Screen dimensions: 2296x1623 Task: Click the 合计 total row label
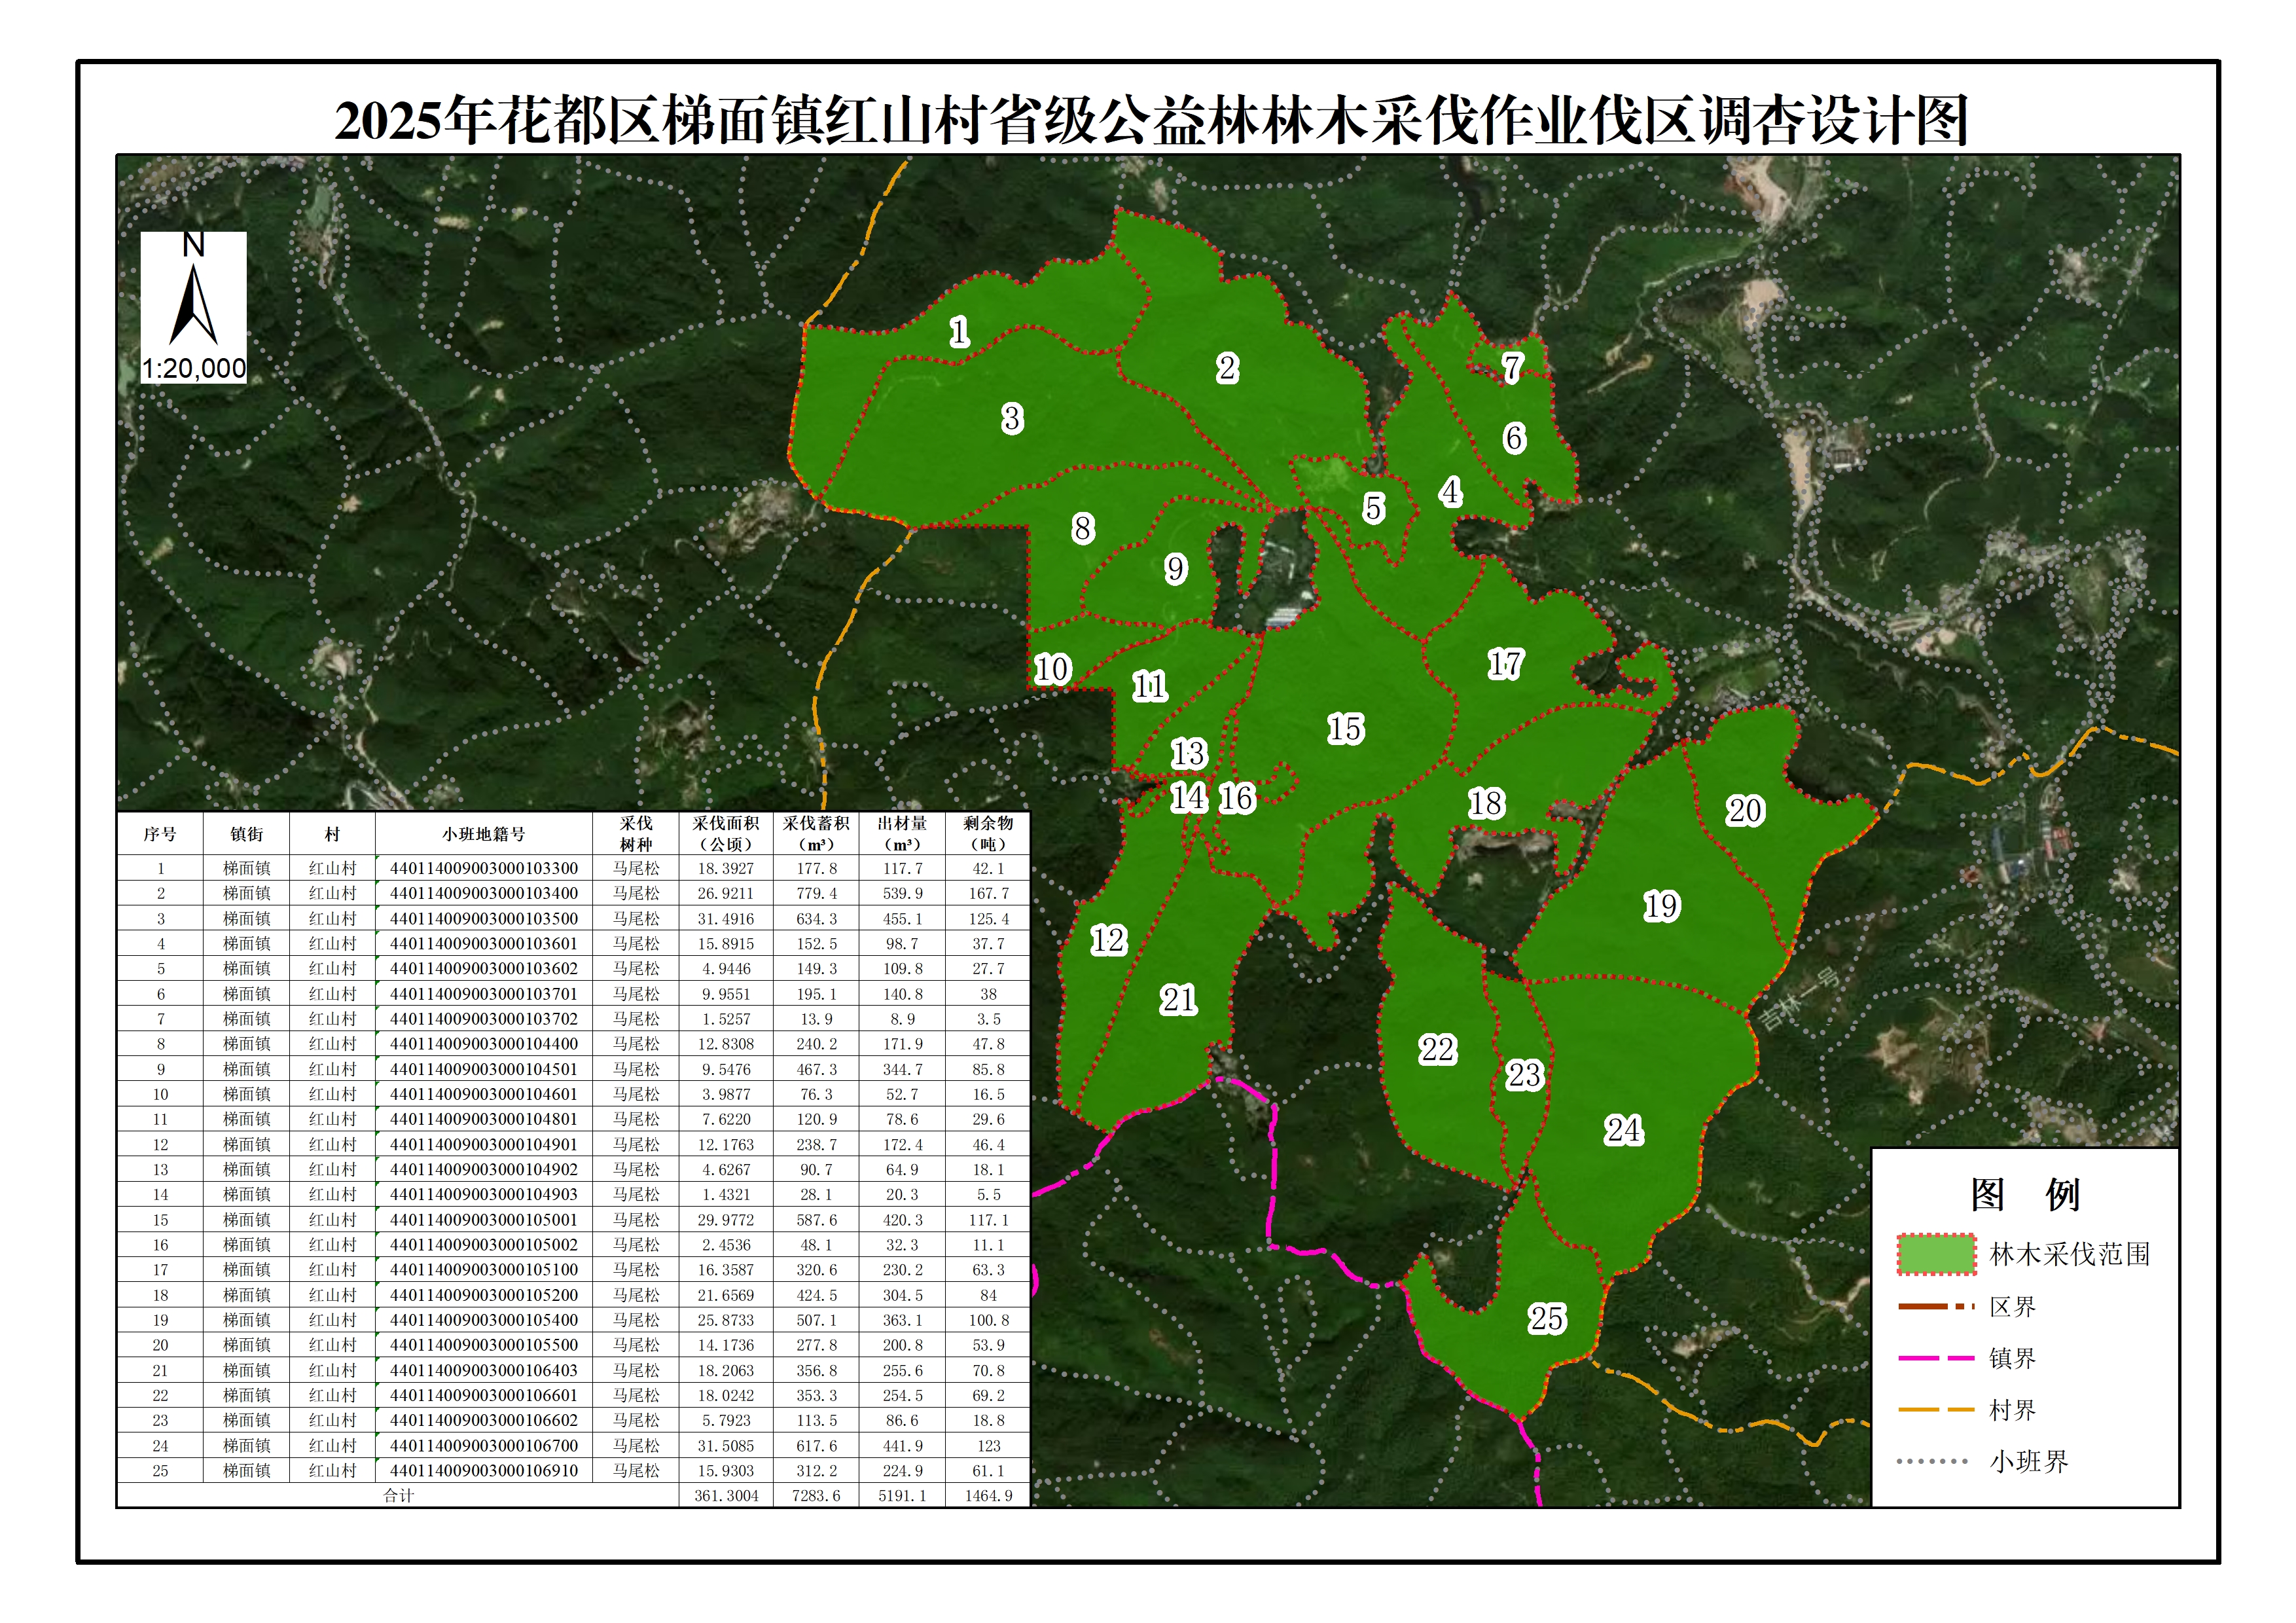click(x=398, y=1496)
